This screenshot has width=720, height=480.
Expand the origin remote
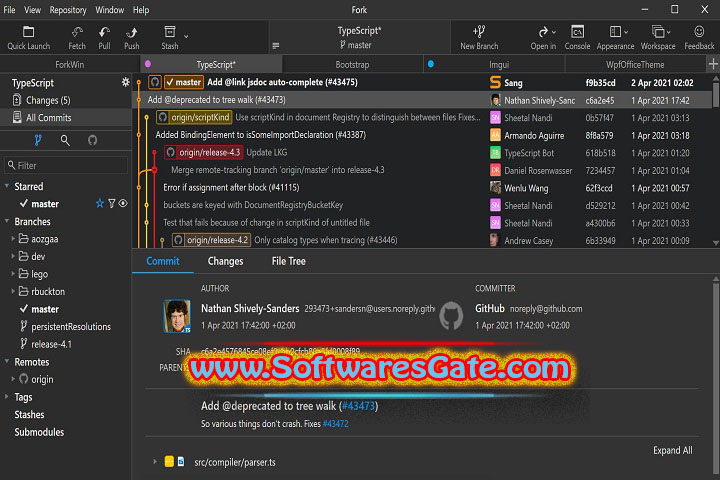point(13,379)
